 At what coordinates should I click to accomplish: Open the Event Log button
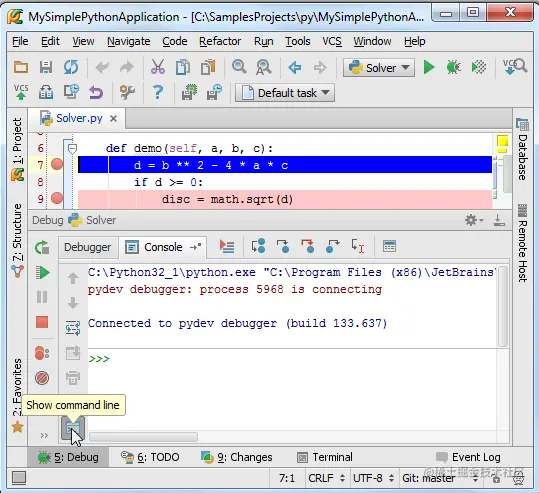click(468, 457)
